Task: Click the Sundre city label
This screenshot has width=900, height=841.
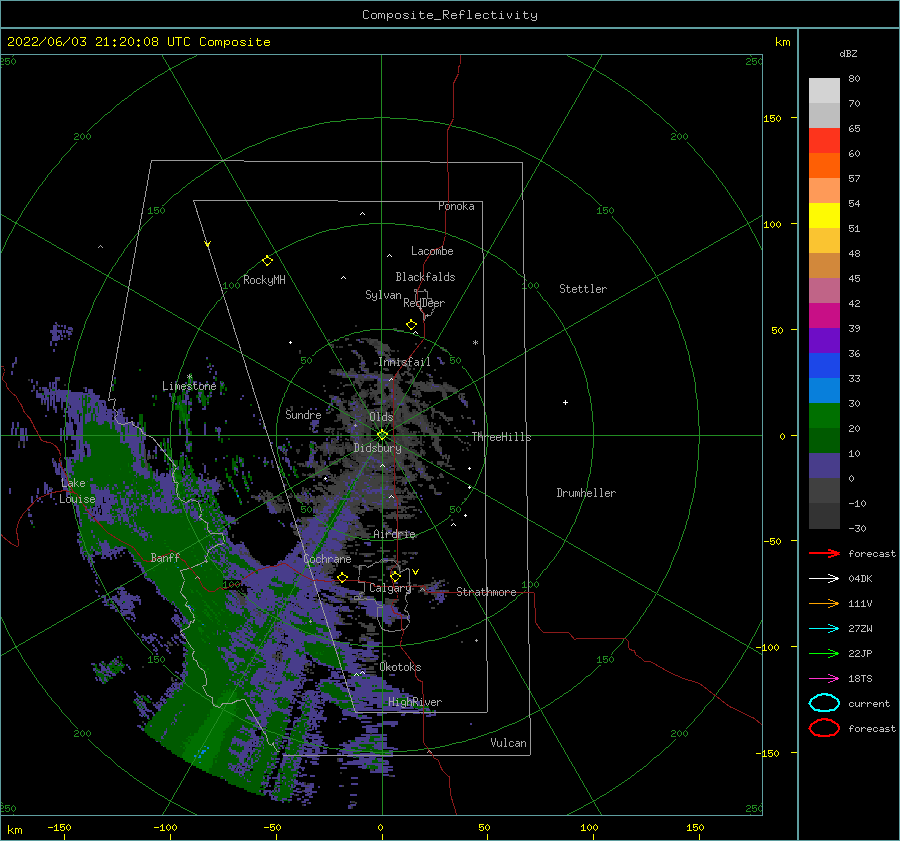Action: 303,414
